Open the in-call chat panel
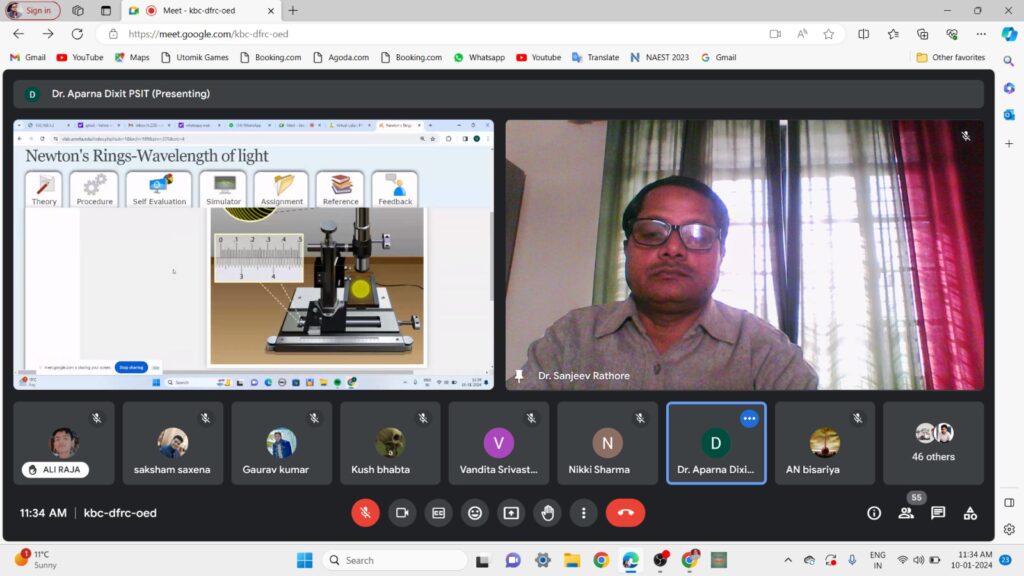 pyautogui.click(x=938, y=513)
